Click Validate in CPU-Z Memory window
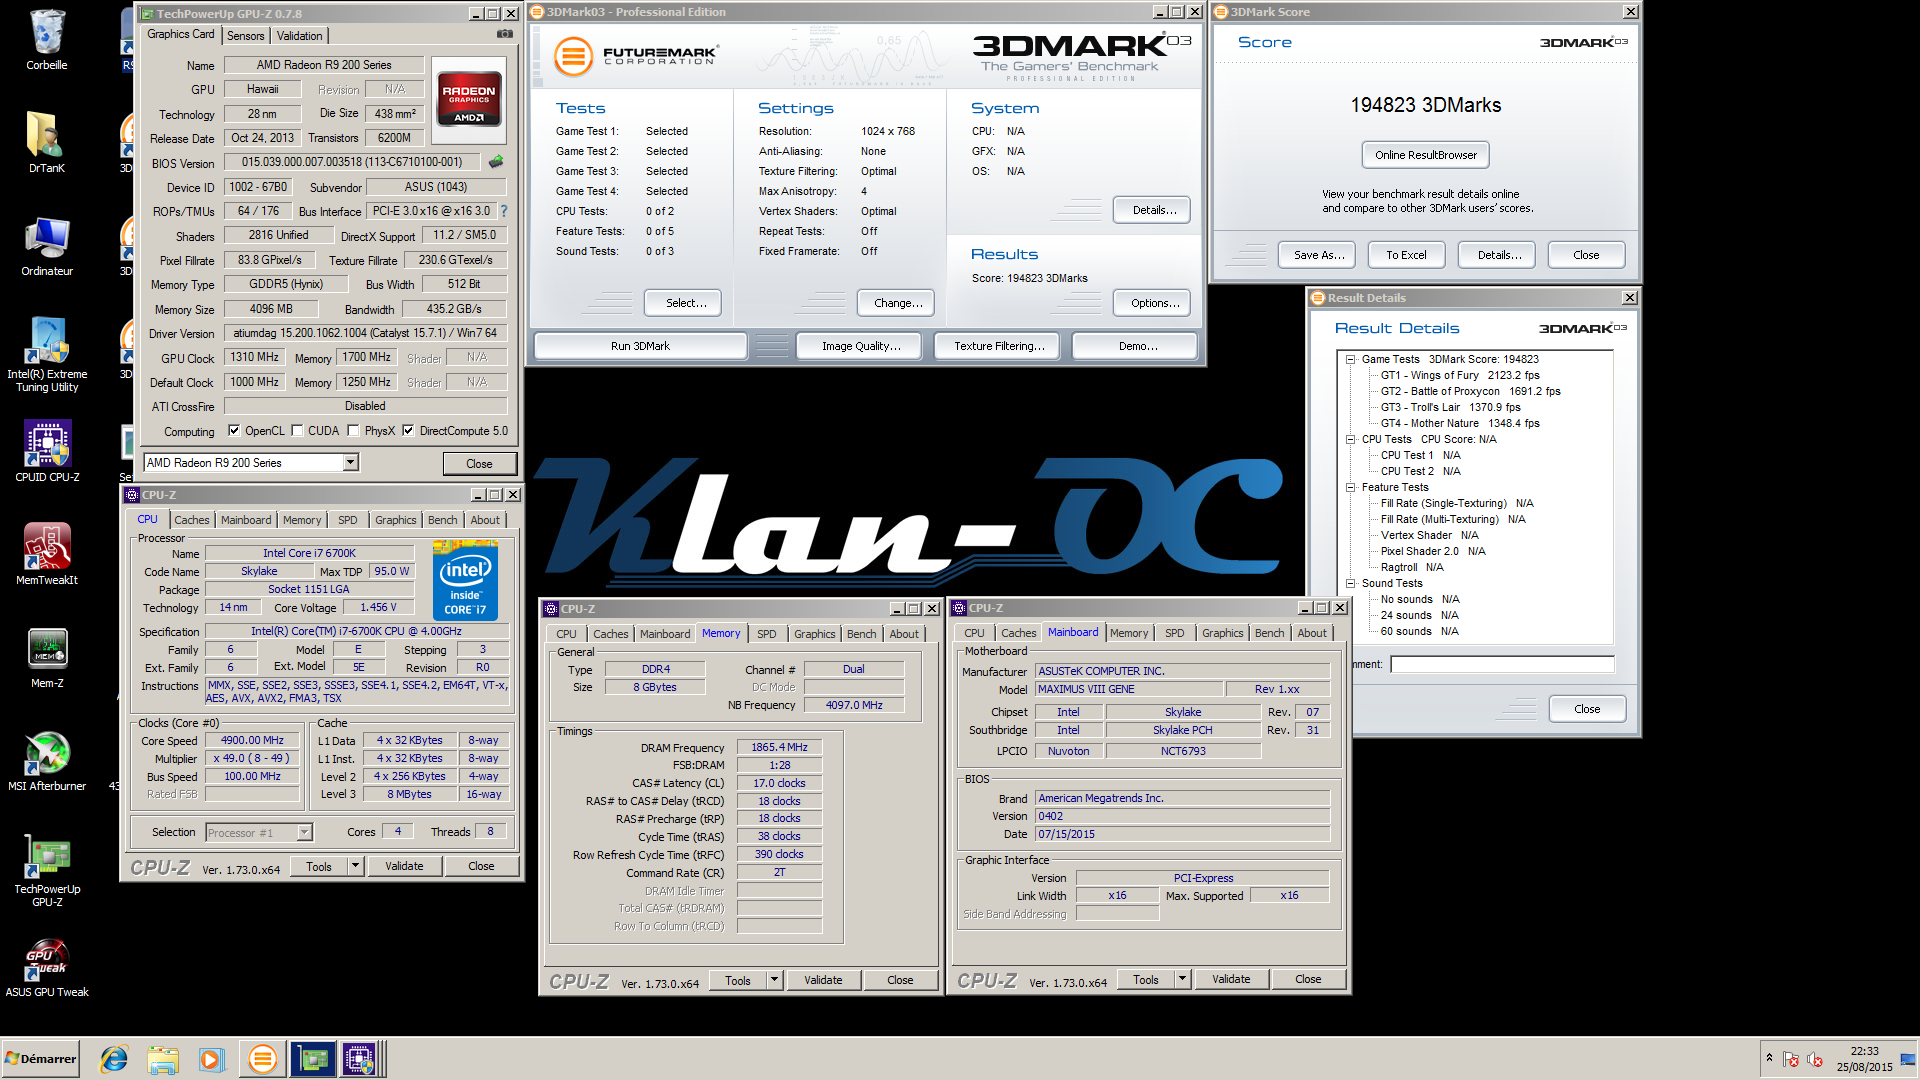 coord(823,980)
